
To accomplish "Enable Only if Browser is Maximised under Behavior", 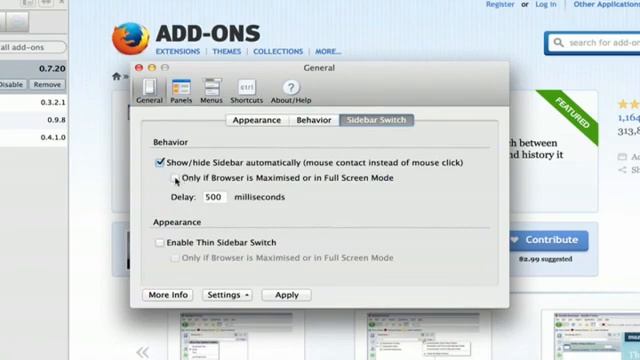I will [x=175, y=178].
